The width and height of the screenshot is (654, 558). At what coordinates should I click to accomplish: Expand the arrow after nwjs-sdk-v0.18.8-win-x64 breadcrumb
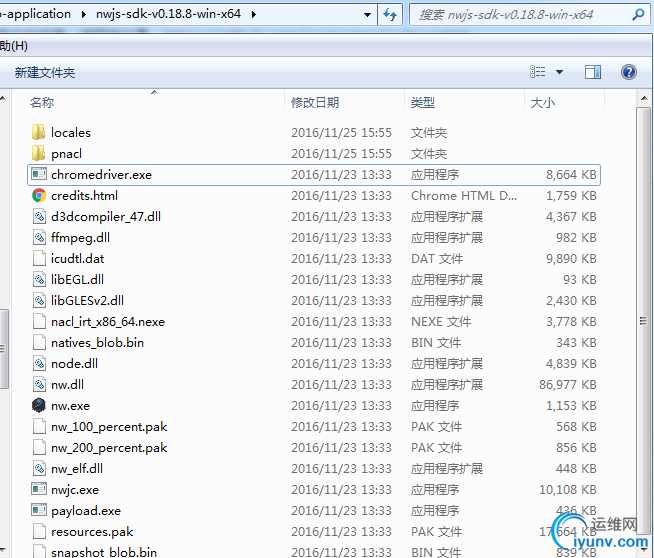[254, 15]
